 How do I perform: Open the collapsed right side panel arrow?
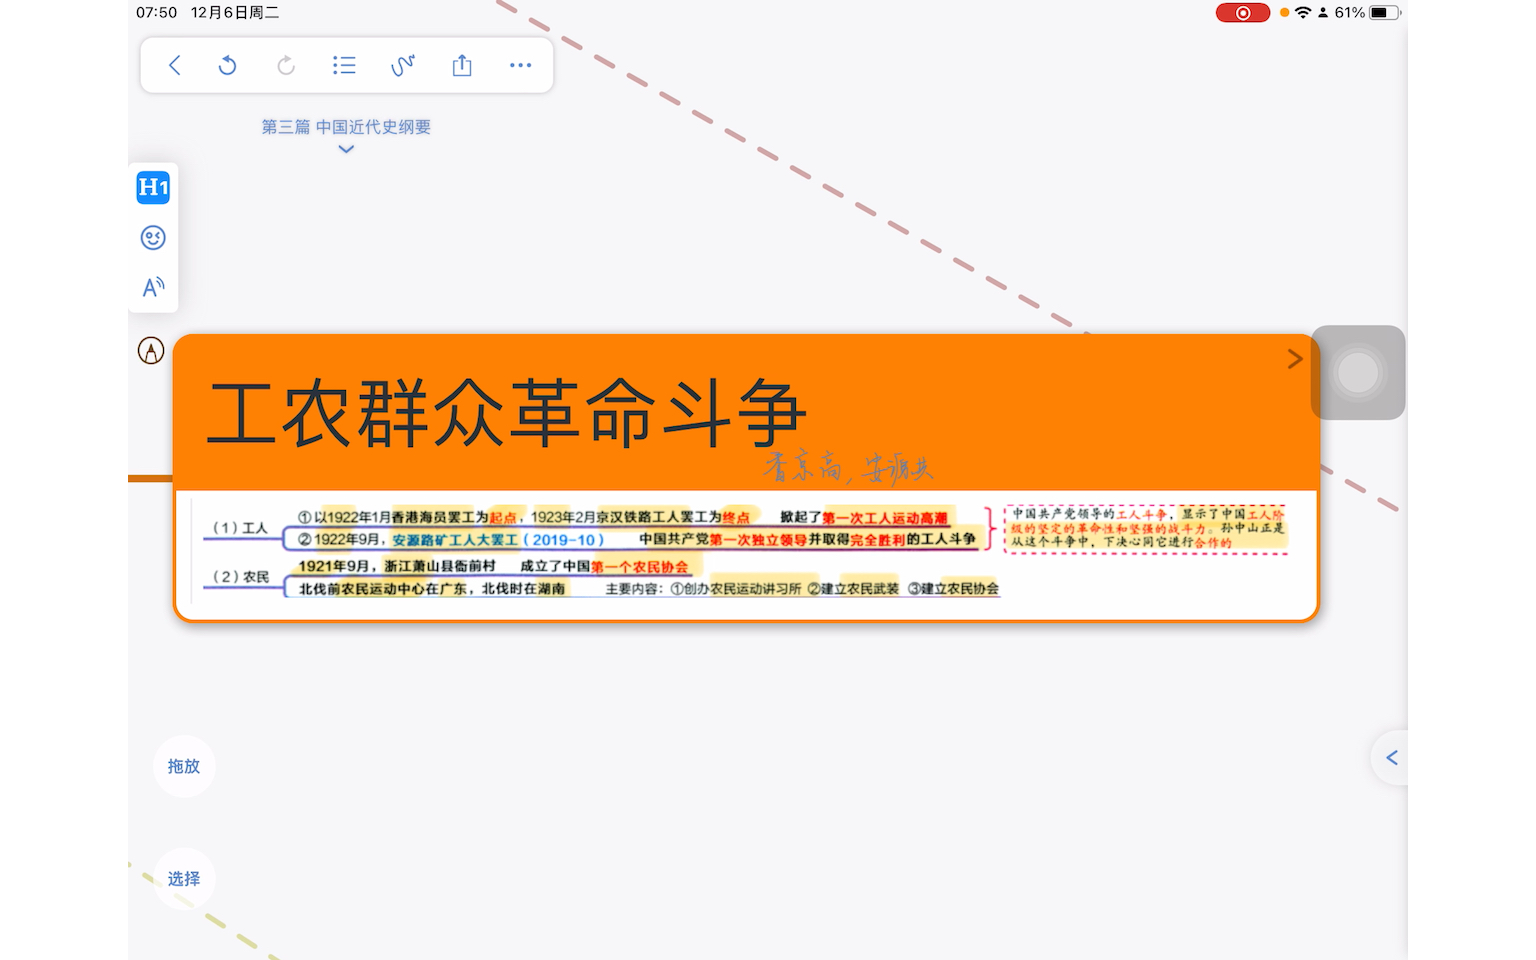[x=1391, y=758]
